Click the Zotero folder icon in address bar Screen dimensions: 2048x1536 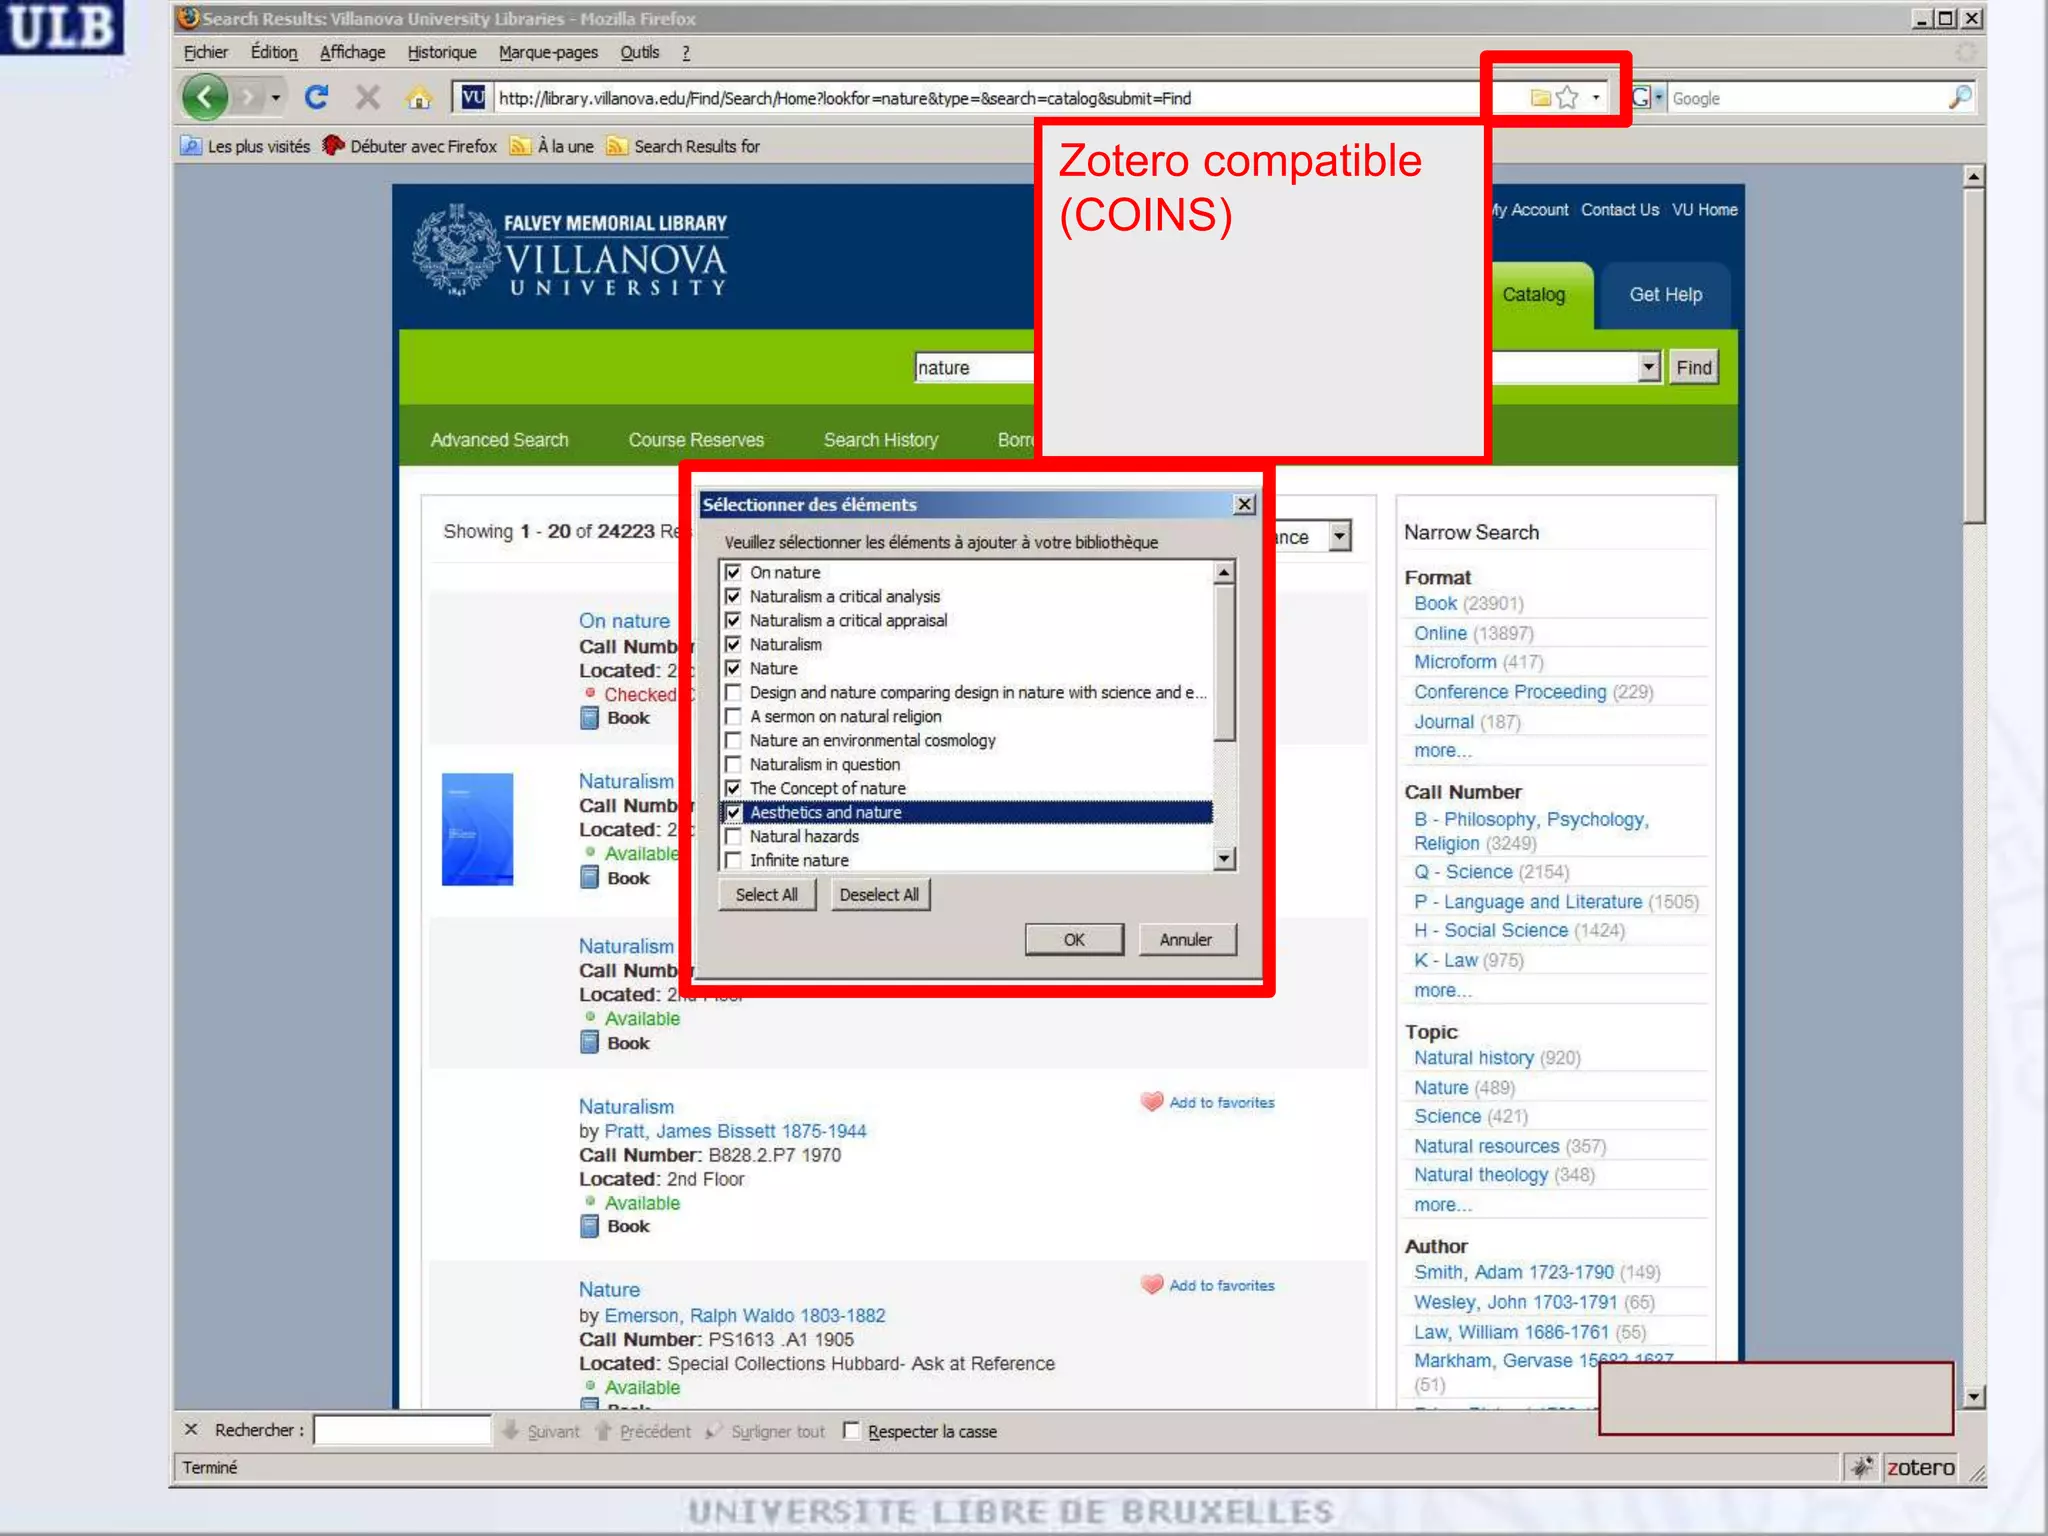[1540, 98]
